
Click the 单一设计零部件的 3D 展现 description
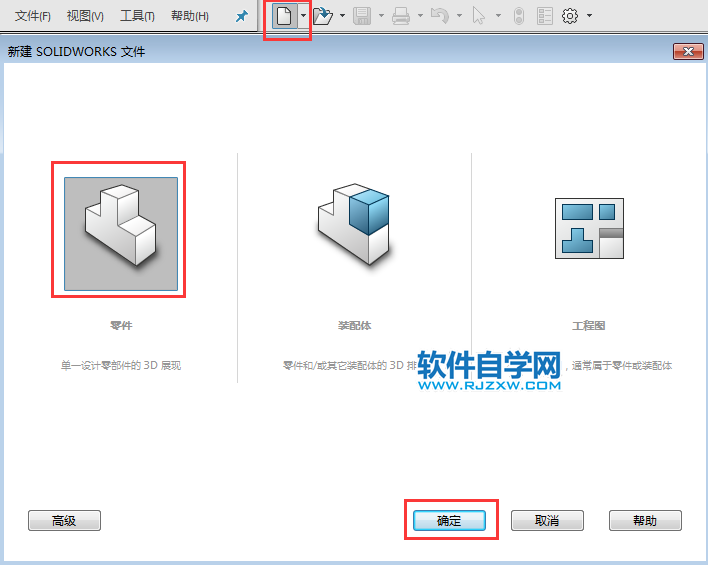point(121,365)
